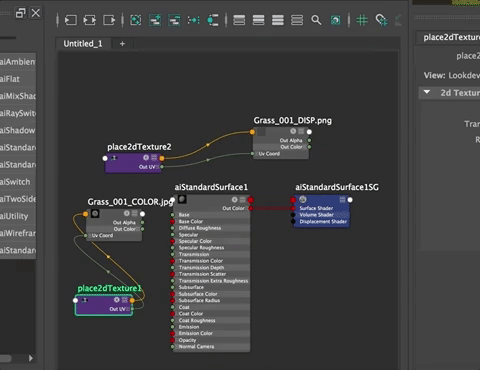Viewport: 480px width, 370px height.
Task: Select aiUtility in the shader list
Action: tap(18, 216)
